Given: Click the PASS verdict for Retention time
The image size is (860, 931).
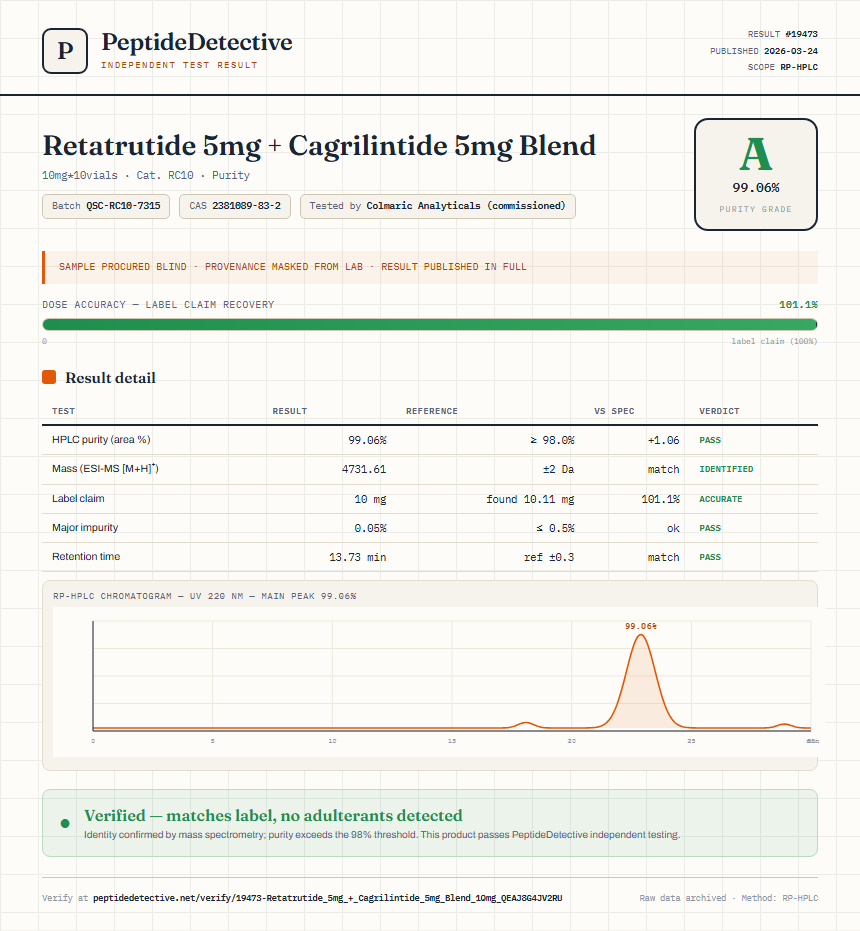Looking at the screenshot, I should [710, 557].
